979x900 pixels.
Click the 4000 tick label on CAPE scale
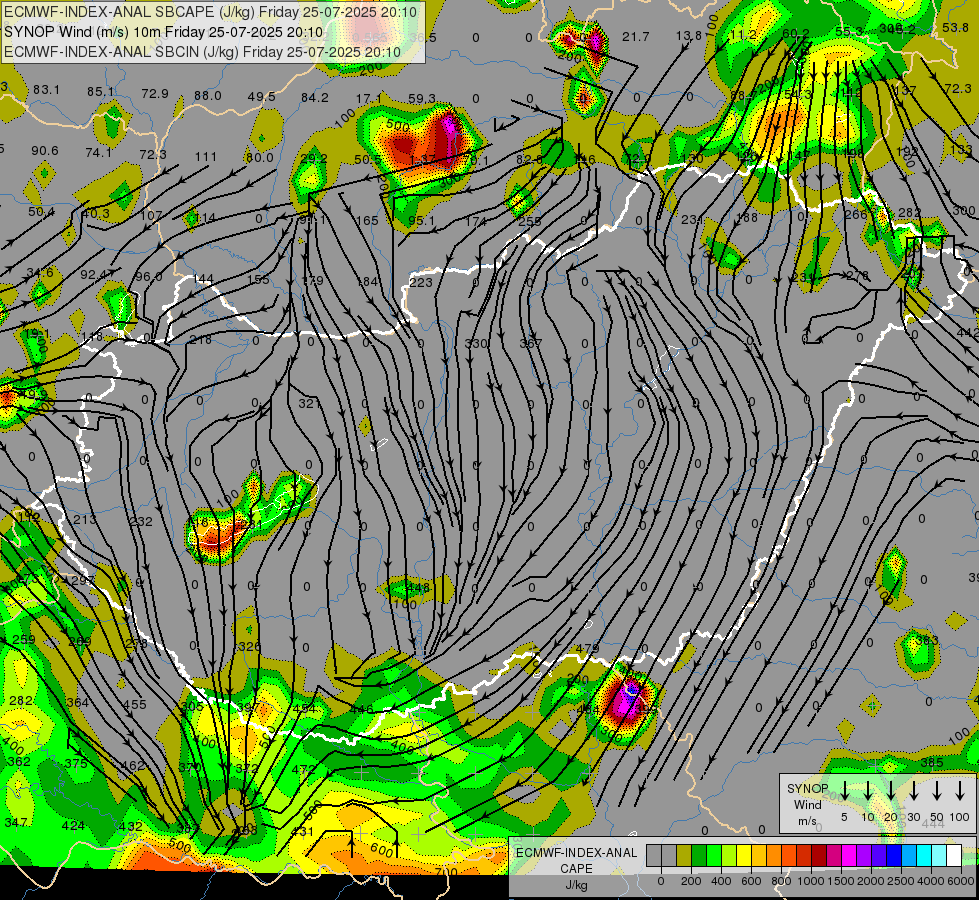click(931, 881)
